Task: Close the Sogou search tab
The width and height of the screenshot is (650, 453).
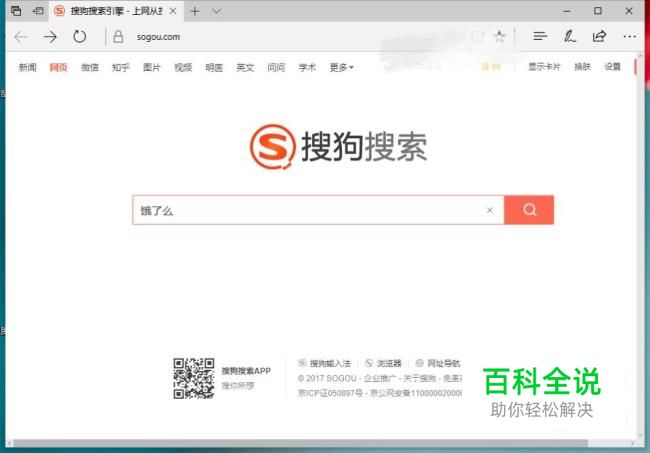Action: click(x=173, y=11)
